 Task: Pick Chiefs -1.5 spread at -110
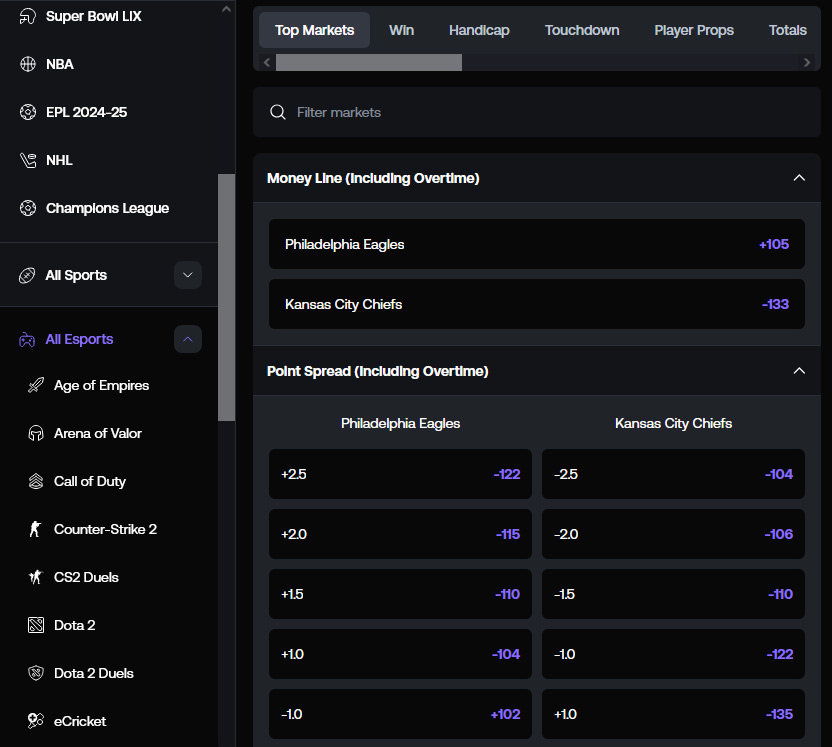(x=673, y=594)
